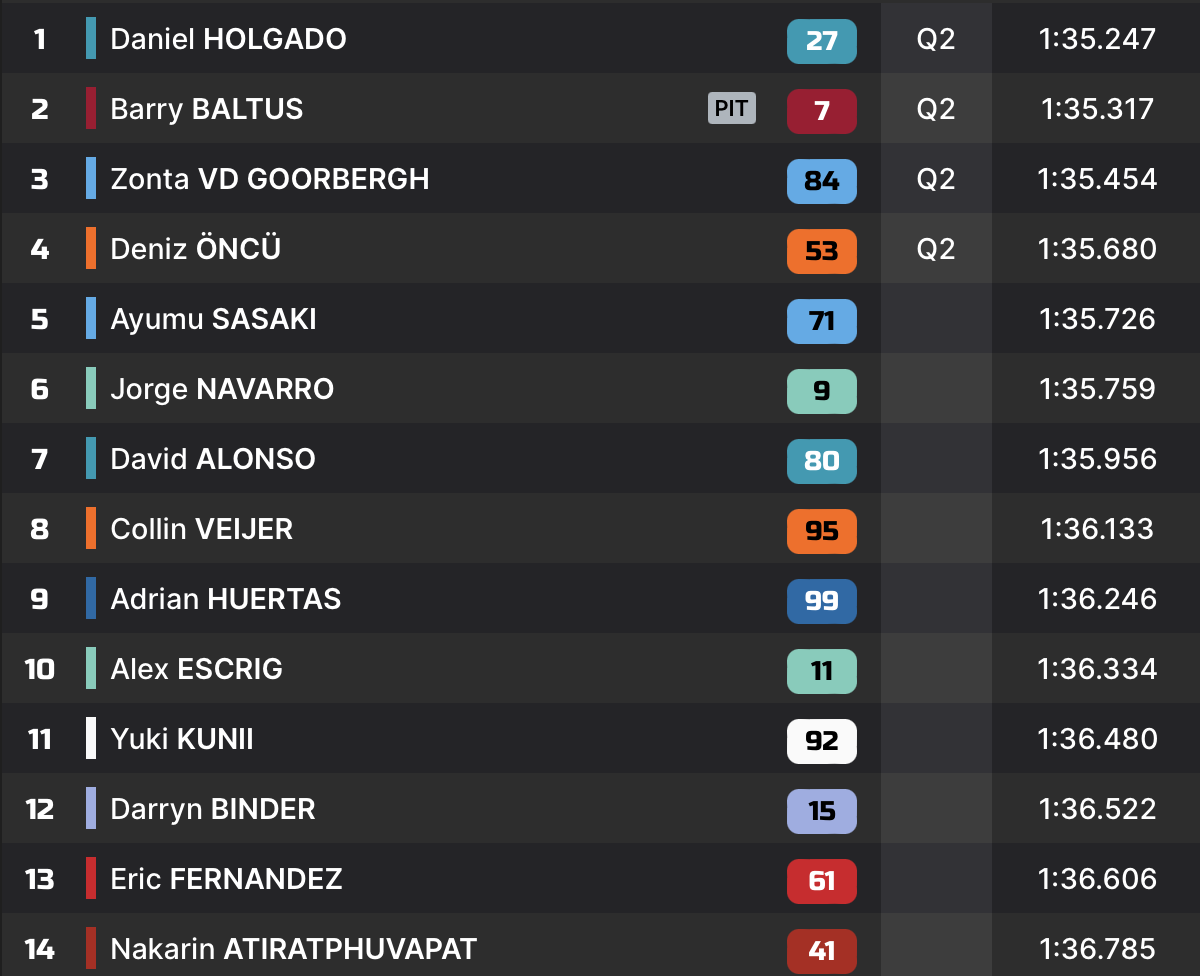Click the 1:35.247 lap time

(1097, 39)
